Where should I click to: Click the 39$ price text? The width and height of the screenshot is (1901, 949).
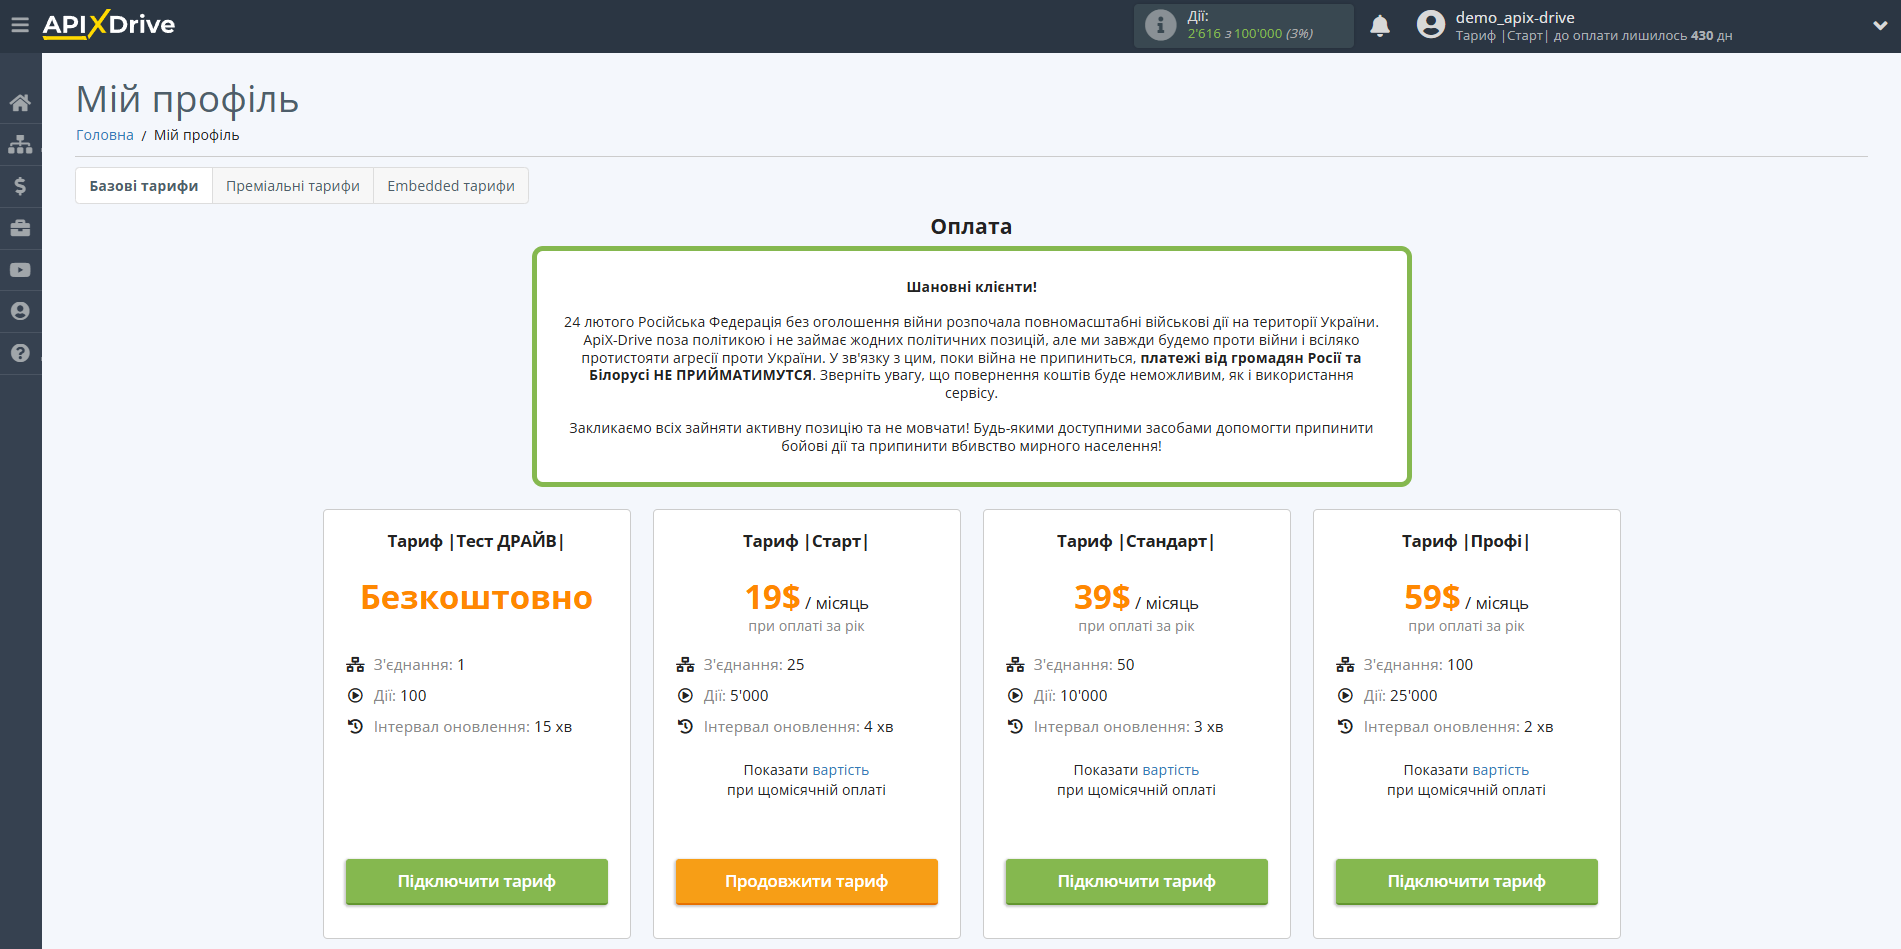click(x=1102, y=597)
